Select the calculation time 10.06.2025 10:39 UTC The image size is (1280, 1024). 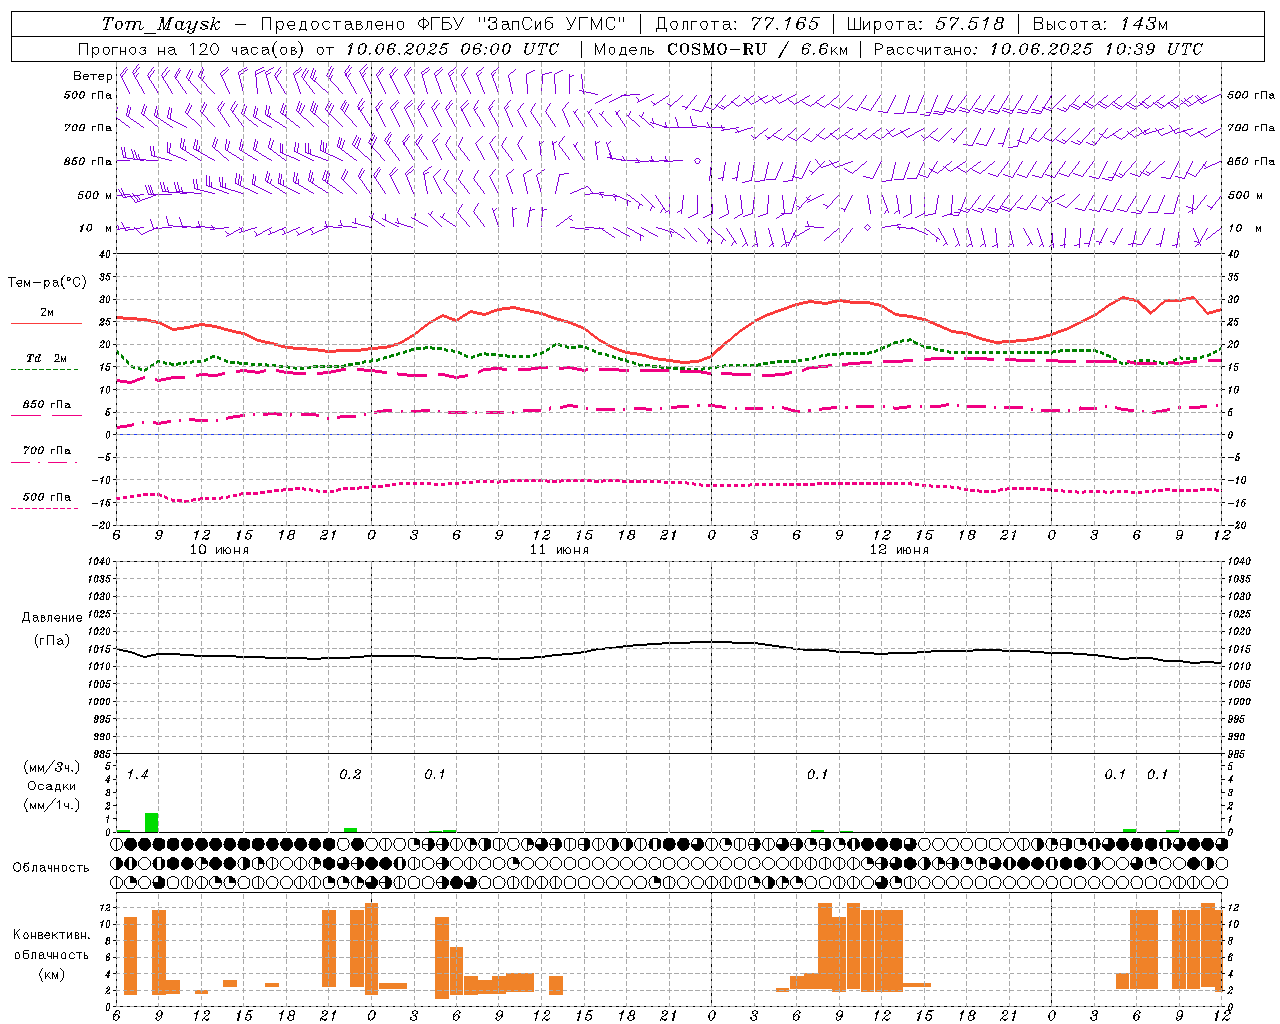coord(1096,49)
